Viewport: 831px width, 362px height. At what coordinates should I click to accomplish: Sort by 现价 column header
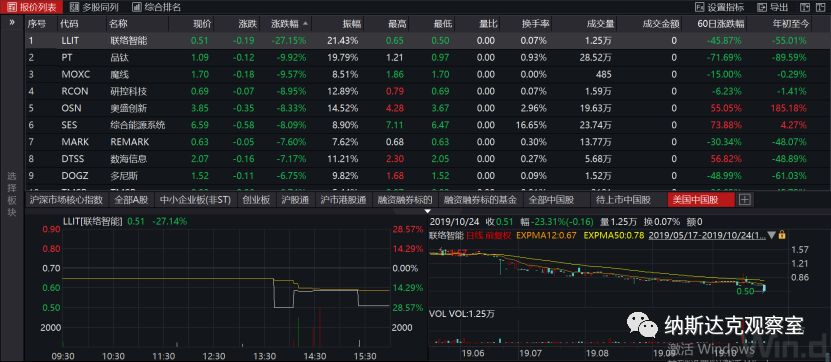tap(202, 24)
